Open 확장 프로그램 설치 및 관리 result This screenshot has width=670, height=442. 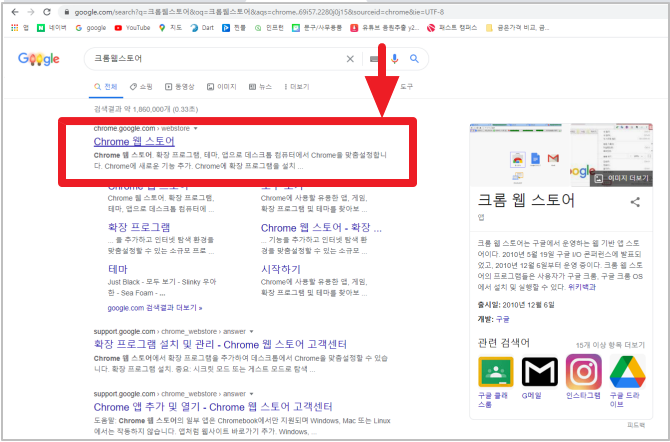point(220,345)
